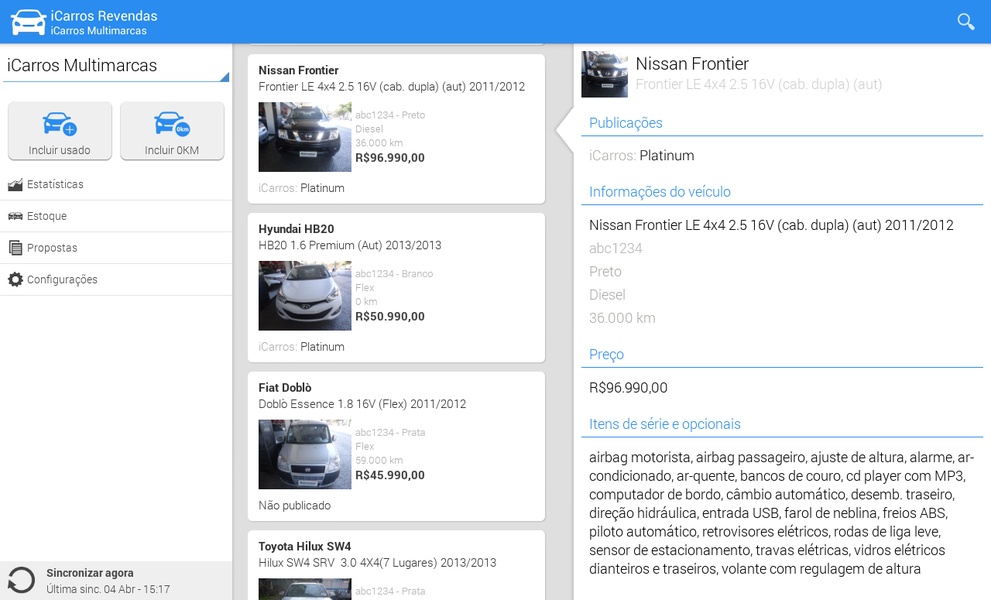The height and width of the screenshot is (600, 991).
Task: Open the Nissan Frontier detail header thumbnail
Action: (x=604, y=74)
